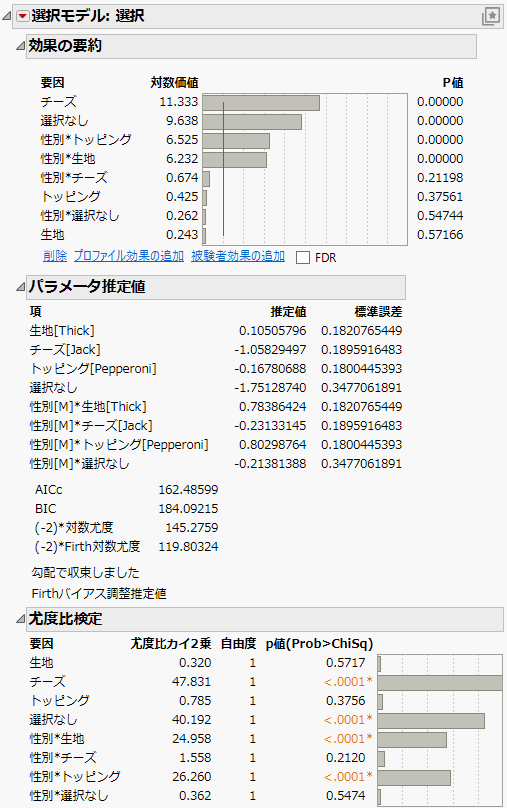507x808 pixels.
Task: Collapse the 選択モデル: 選択 outline
Action: point(6,16)
